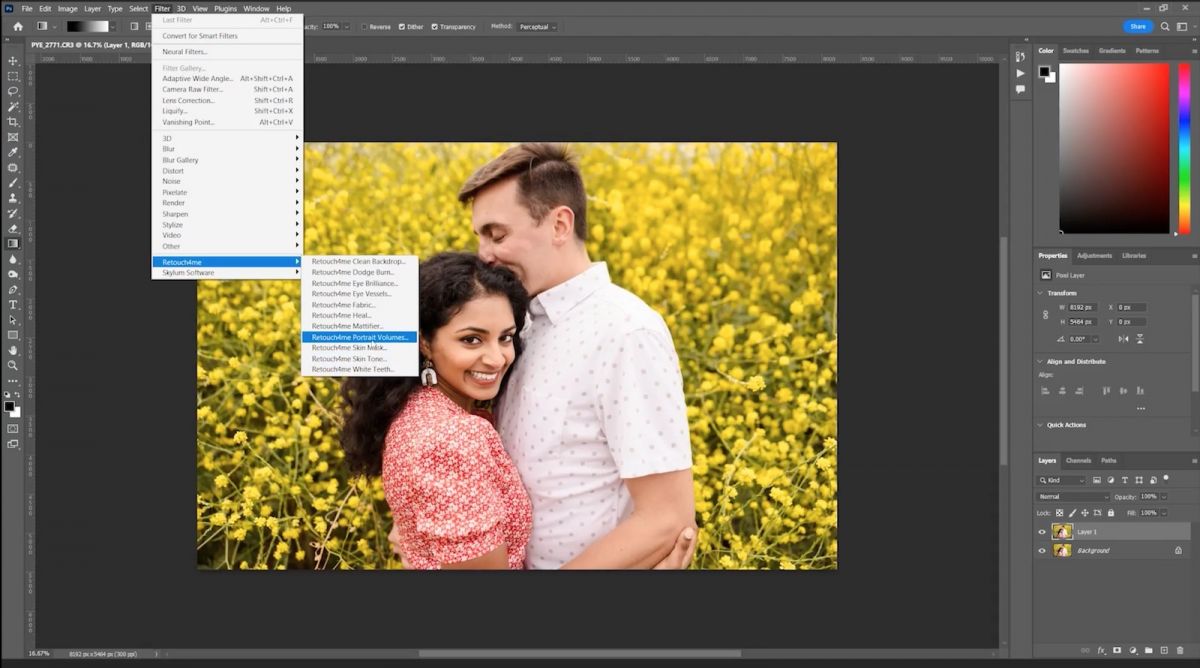Viewport: 1200px width, 668px height.
Task: Click the blue Share button
Action: (x=1138, y=27)
